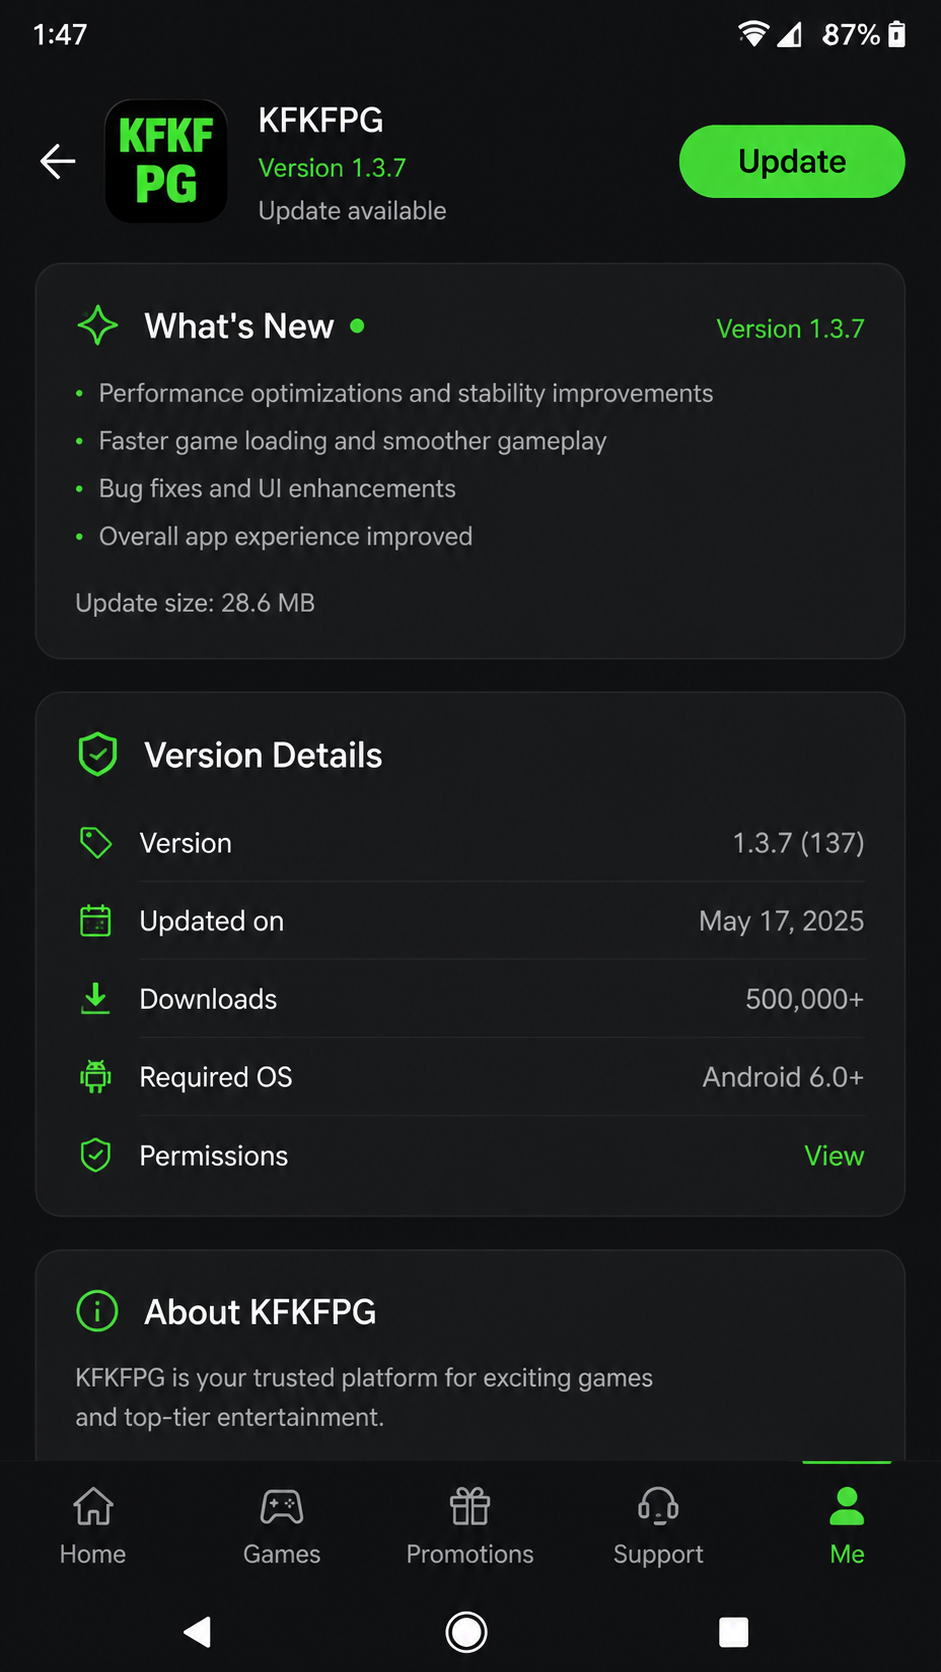This screenshot has width=941, height=1672.
Task: Tap the Version Details shield icon
Action: [97, 755]
